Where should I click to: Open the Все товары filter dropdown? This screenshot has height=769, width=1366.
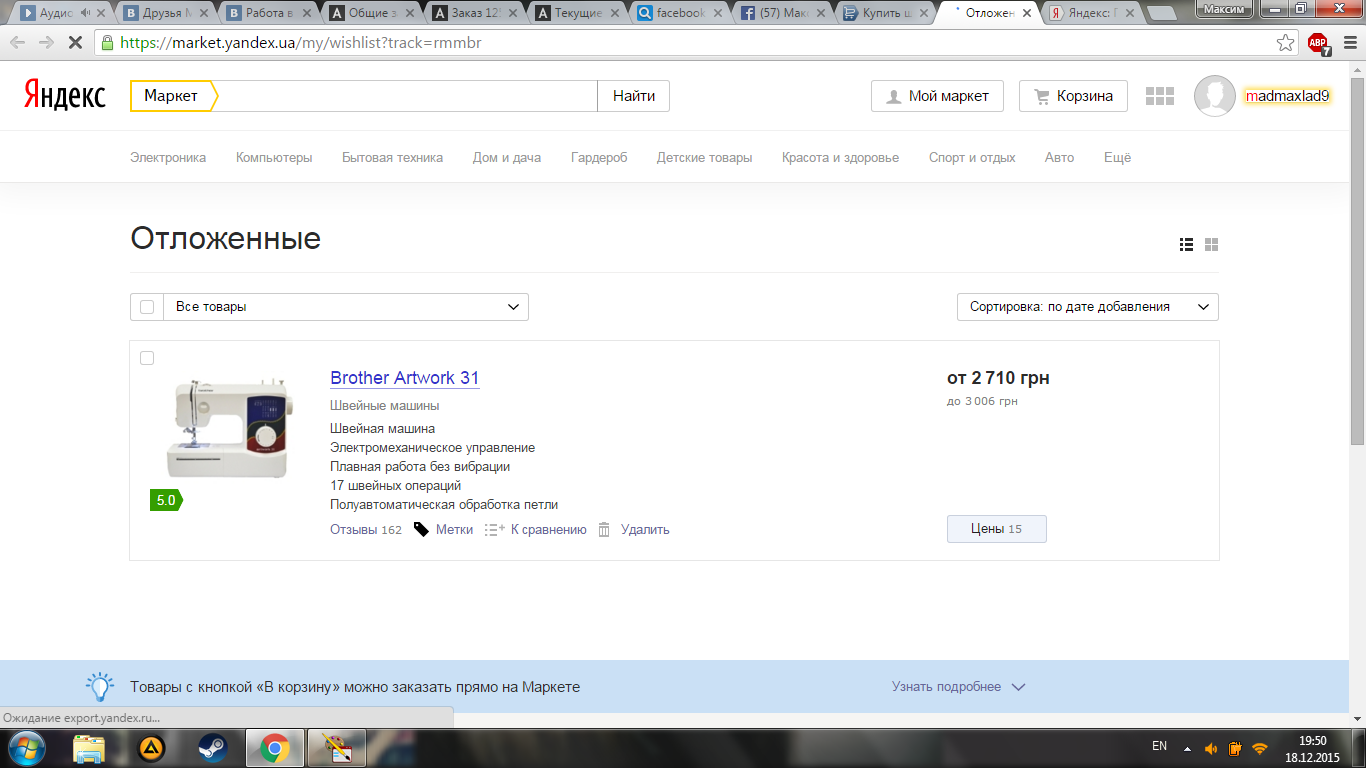(x=346, y=307)
